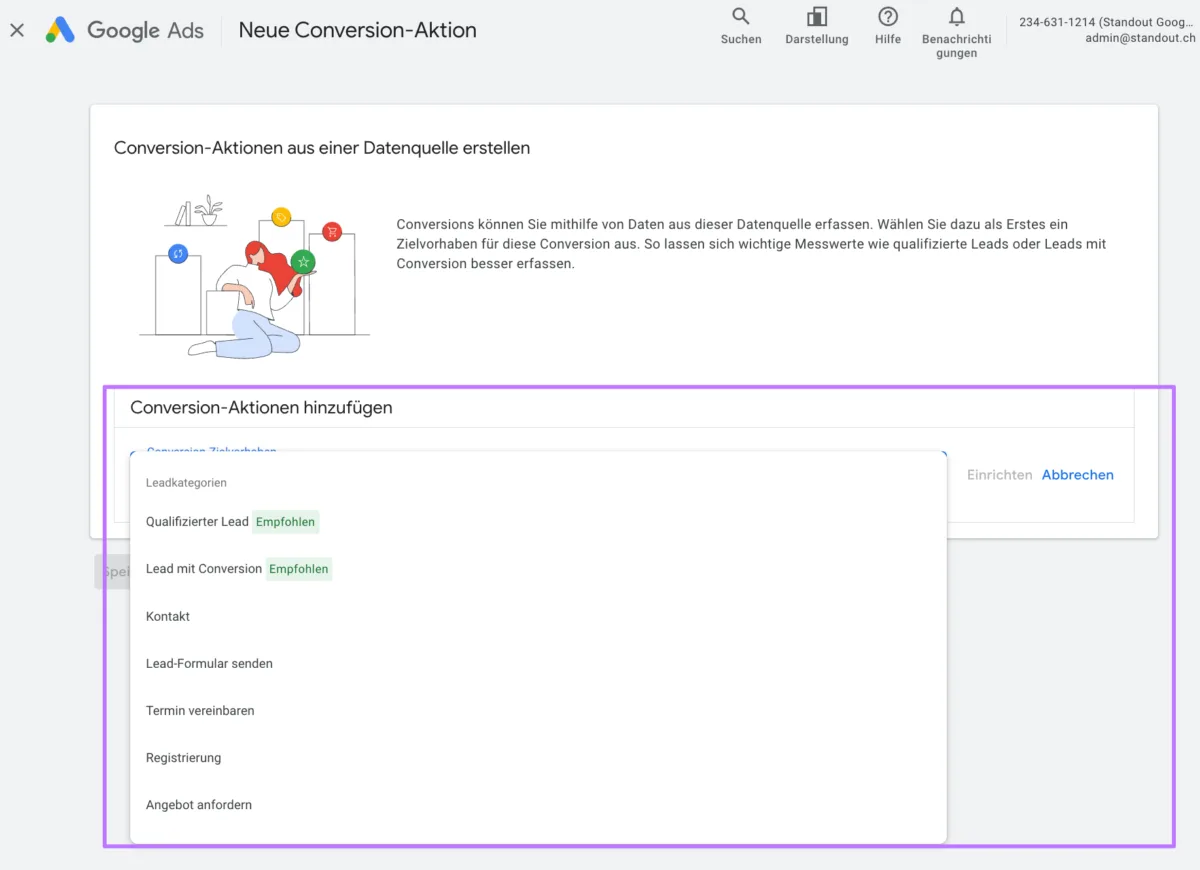Image resolution: width=1200 pixels, height=870 pixels.
Task: Open the Suchen search icon
Action: (740, 25)
